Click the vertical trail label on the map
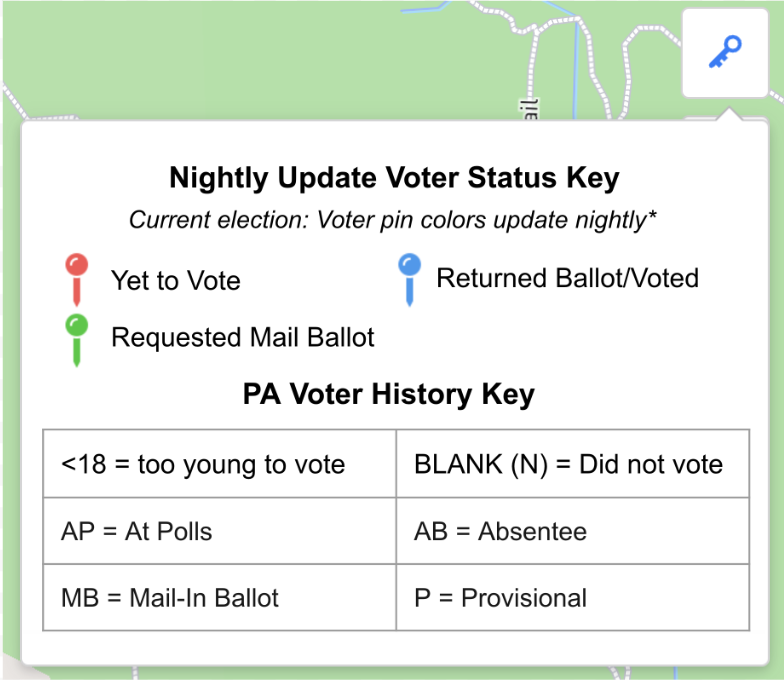This screenshot has height=680, width=784. tap(530, 110)
